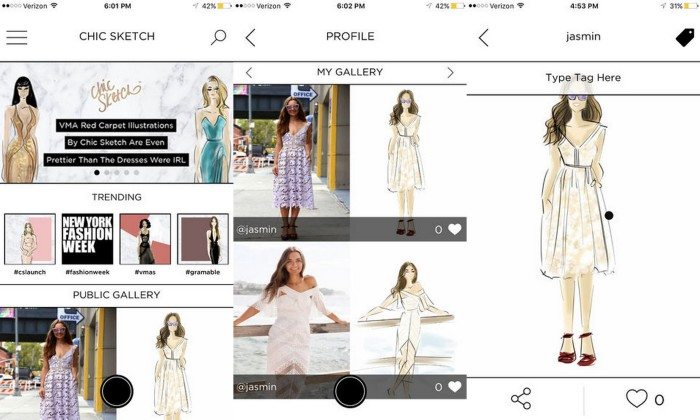Tap the black price tag icon

684,38
